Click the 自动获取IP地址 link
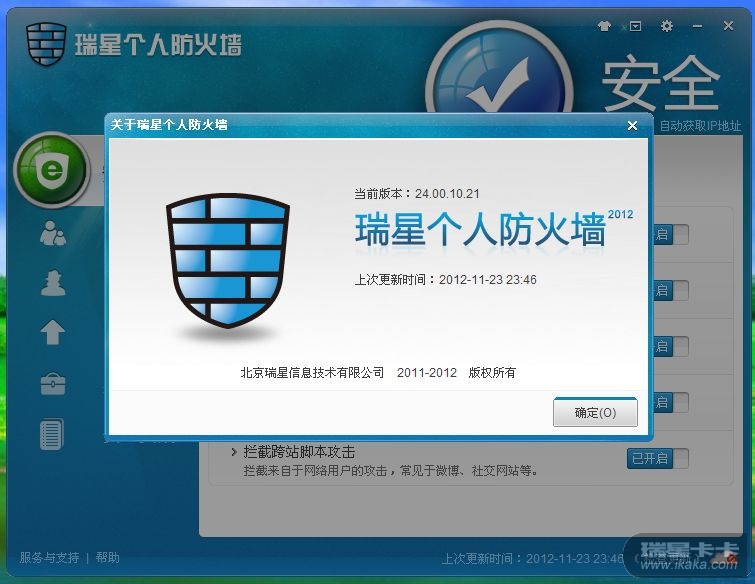 point(700,126)
